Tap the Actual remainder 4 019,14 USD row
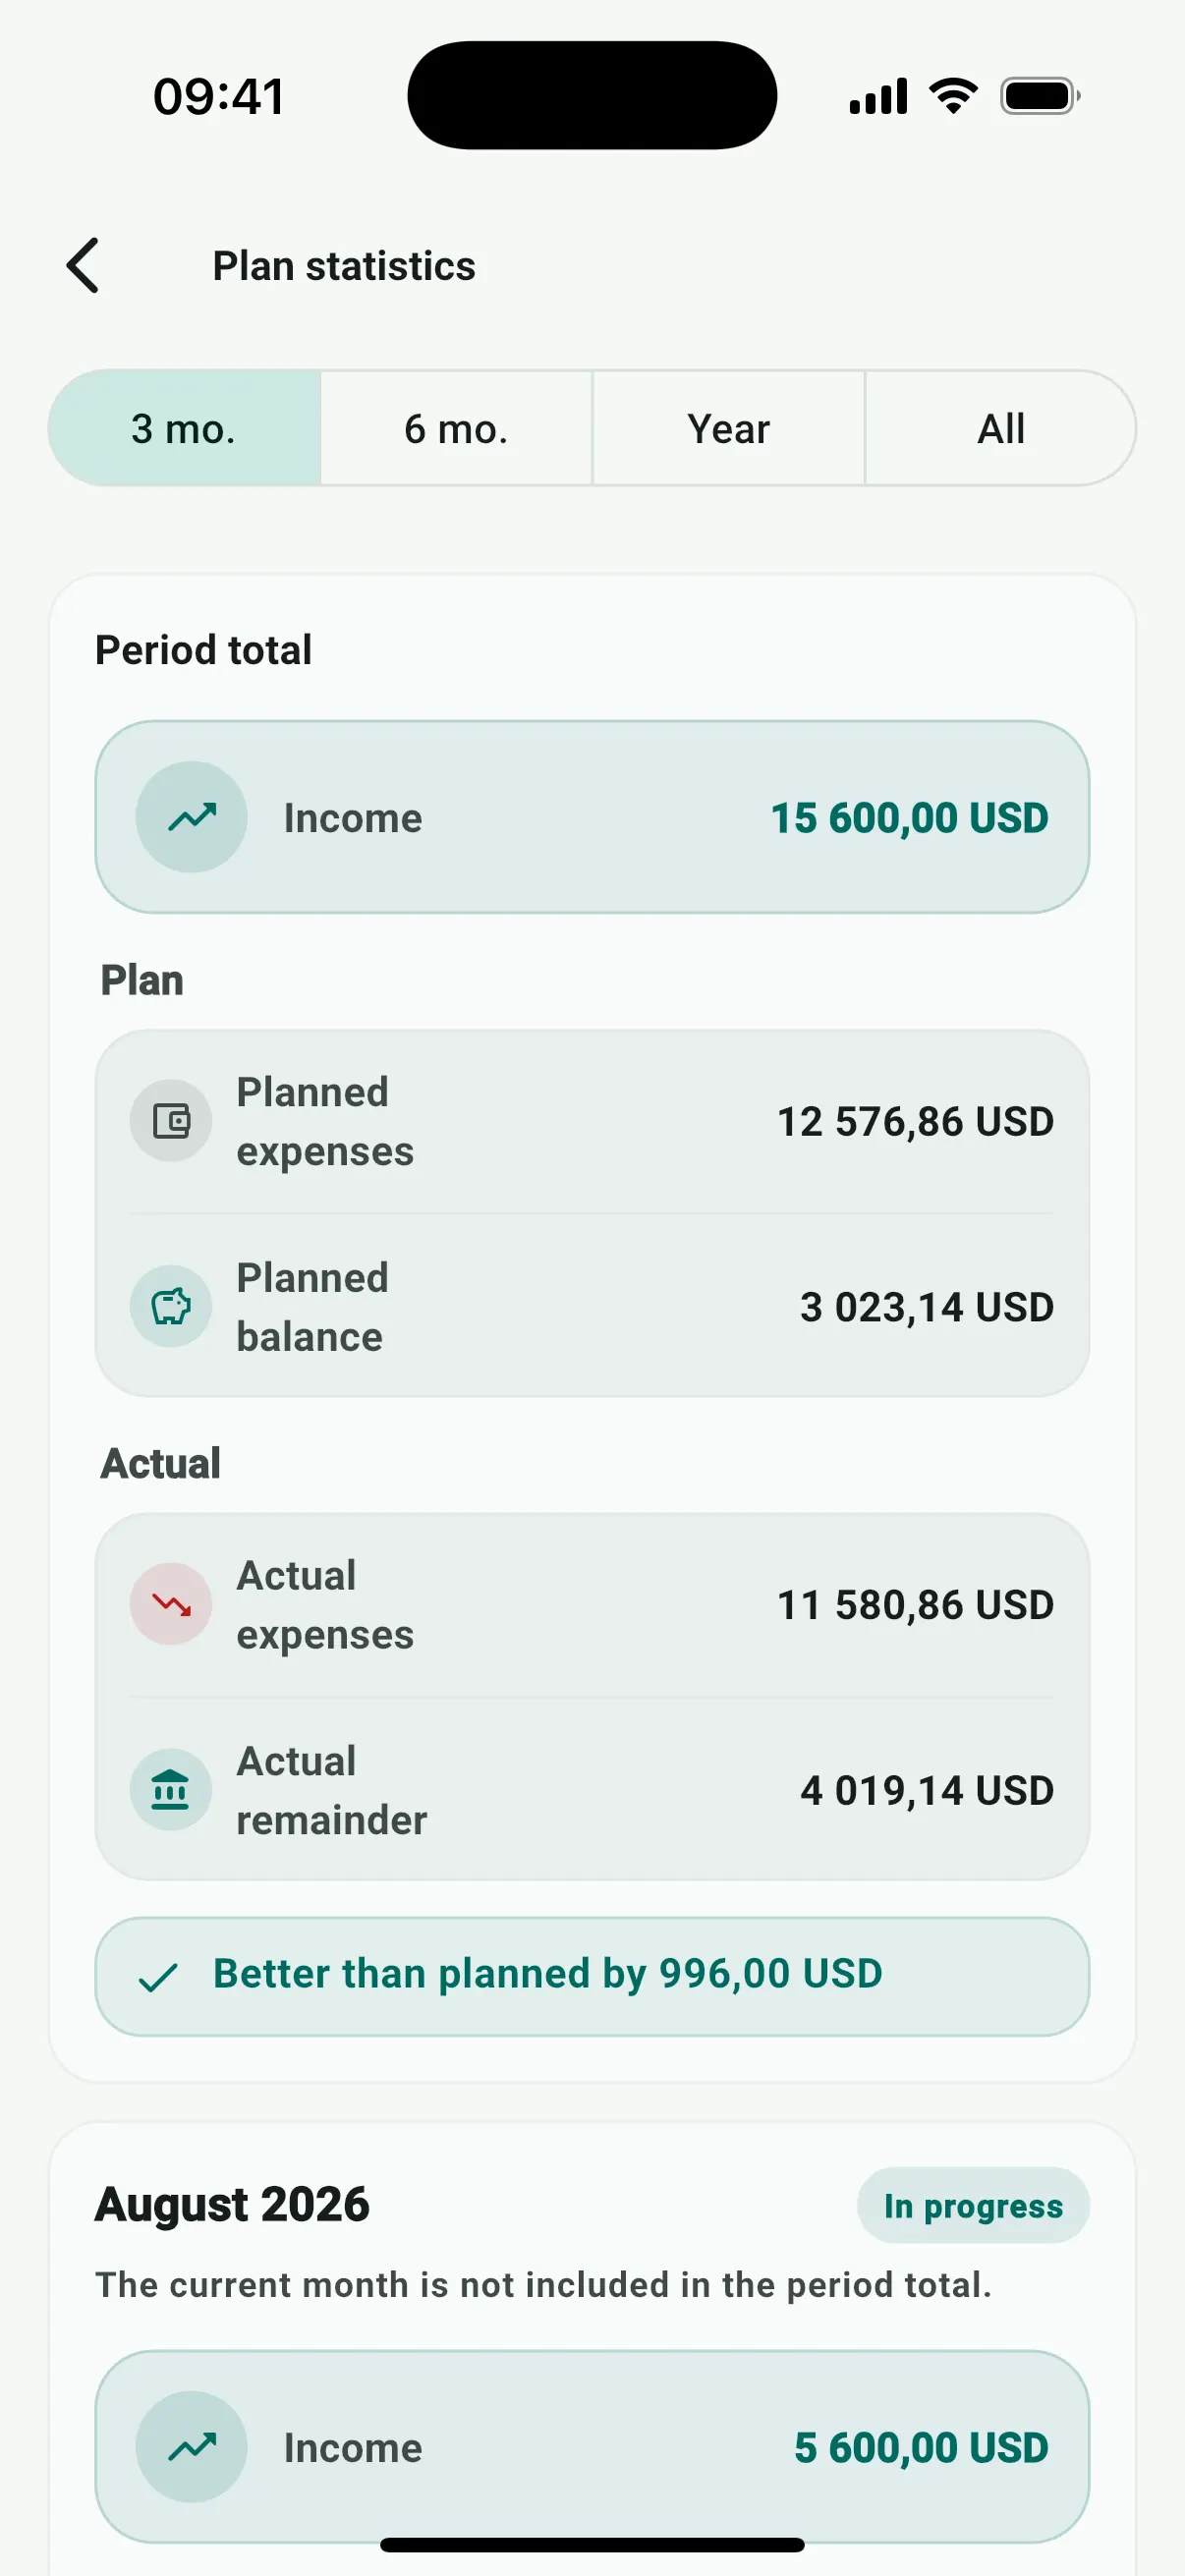 click(592, 1789)
